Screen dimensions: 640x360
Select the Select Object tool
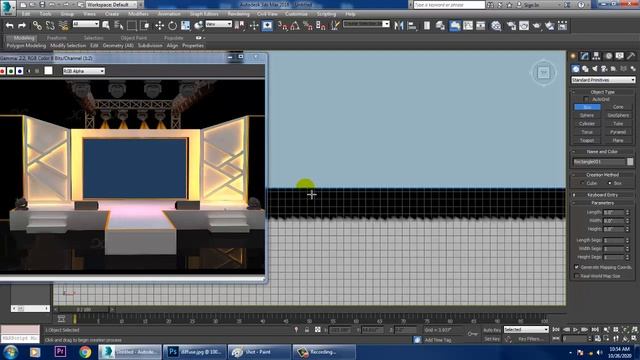(106, 26)
